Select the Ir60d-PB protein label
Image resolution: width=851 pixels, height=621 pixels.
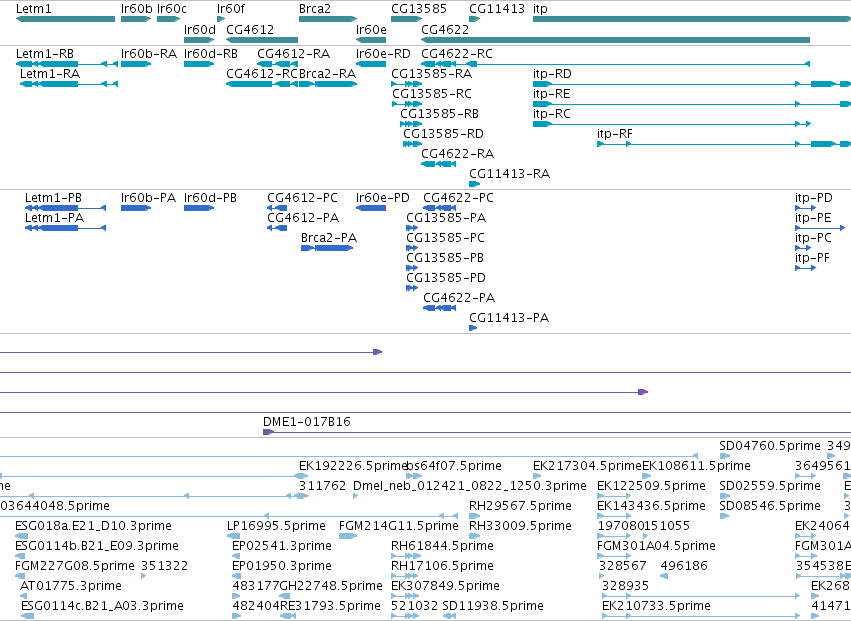pos(211,198)
